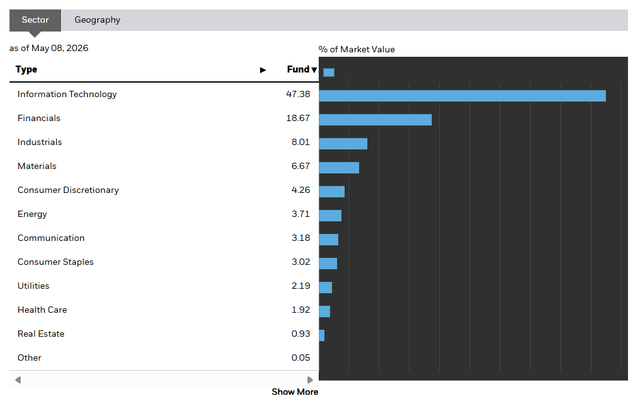This screenshot has height=396, width=640.
Task: Click the 3.18 fund value
Action: coord(300,238)
